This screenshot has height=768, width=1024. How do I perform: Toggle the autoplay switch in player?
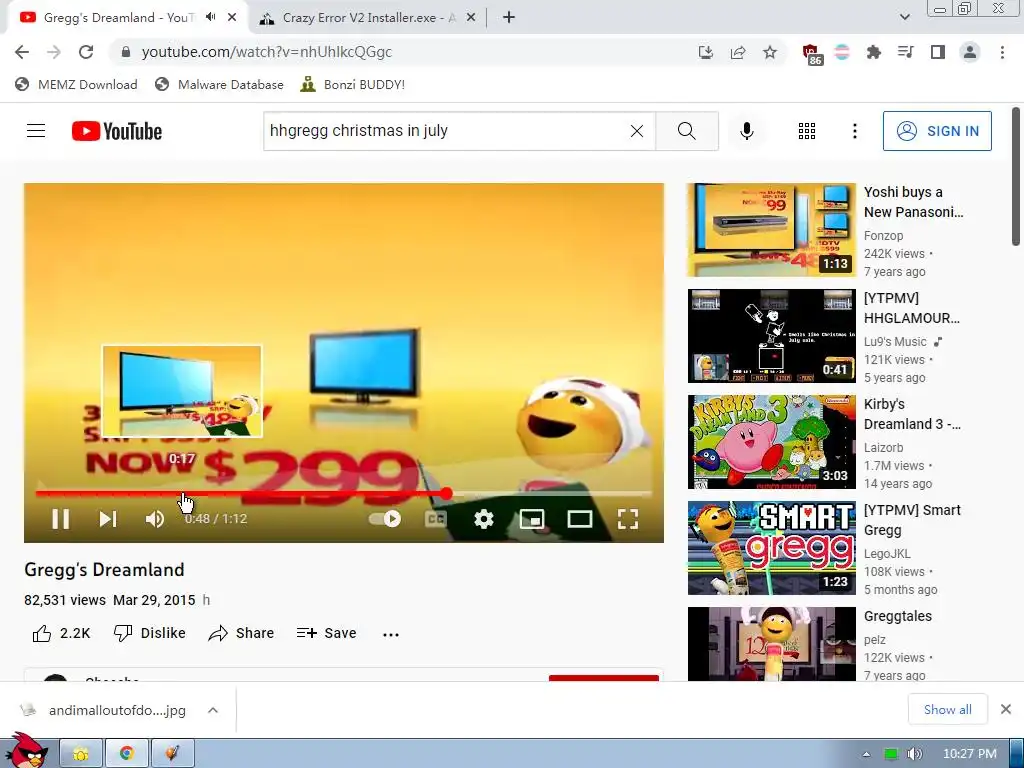(385, 519)
